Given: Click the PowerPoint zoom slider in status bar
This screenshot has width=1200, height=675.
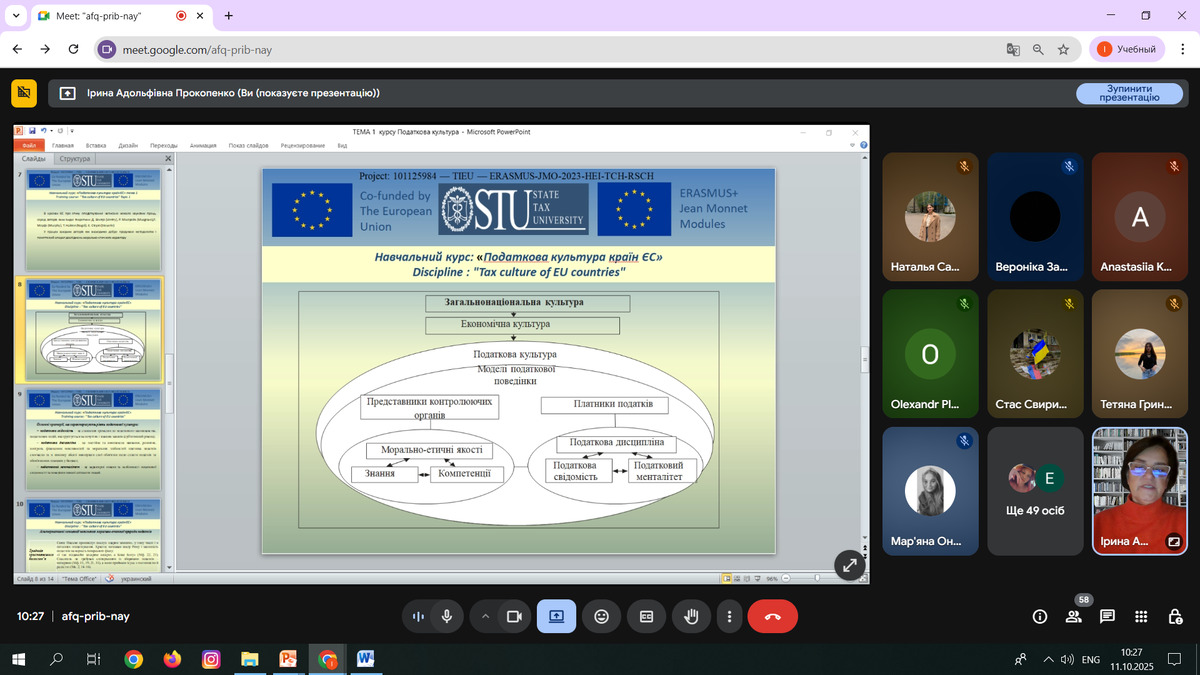Looking at the screenshot, I should [817, 578].
